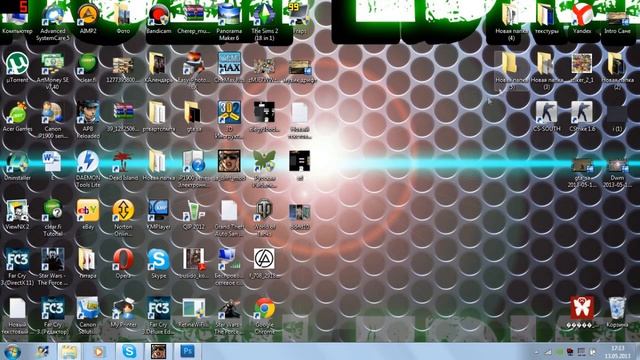The height and width of the screenshot is (360, 640).
Task: Open the Skype desktop shortcut
Action: pyautogui.click(x=158, y=264)
